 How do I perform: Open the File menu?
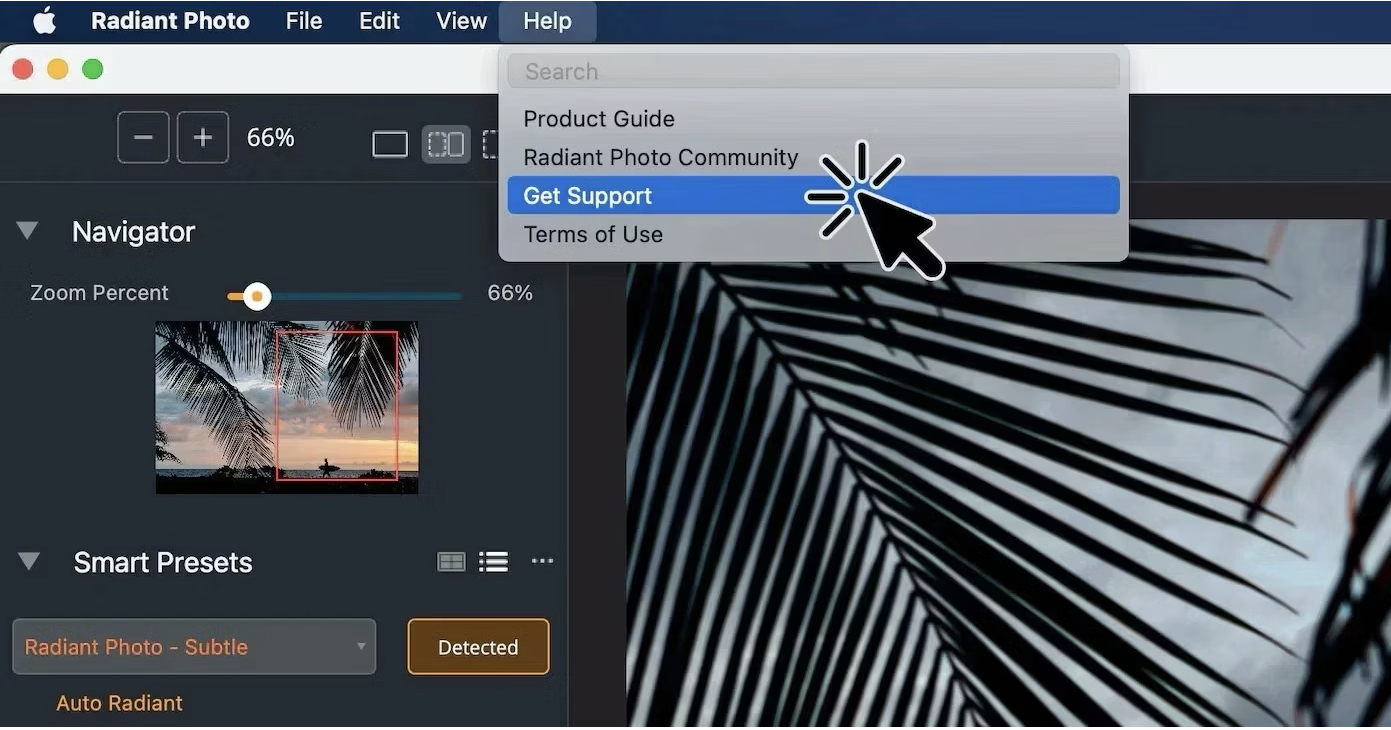coord(304,21)
